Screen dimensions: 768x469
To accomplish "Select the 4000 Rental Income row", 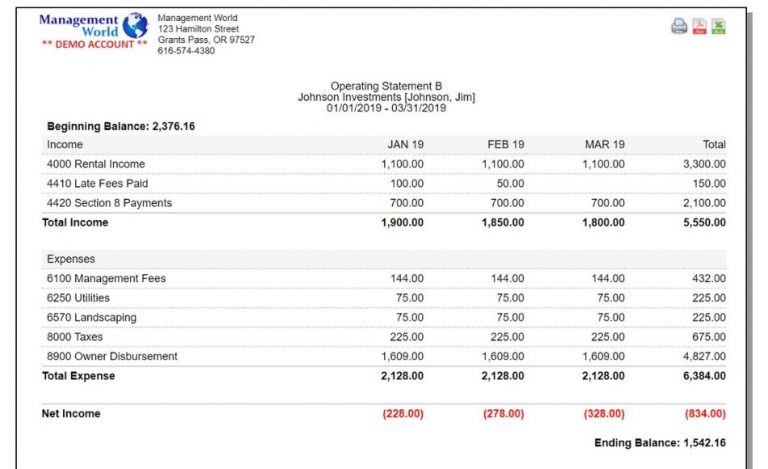I will [x=96, y=164].
